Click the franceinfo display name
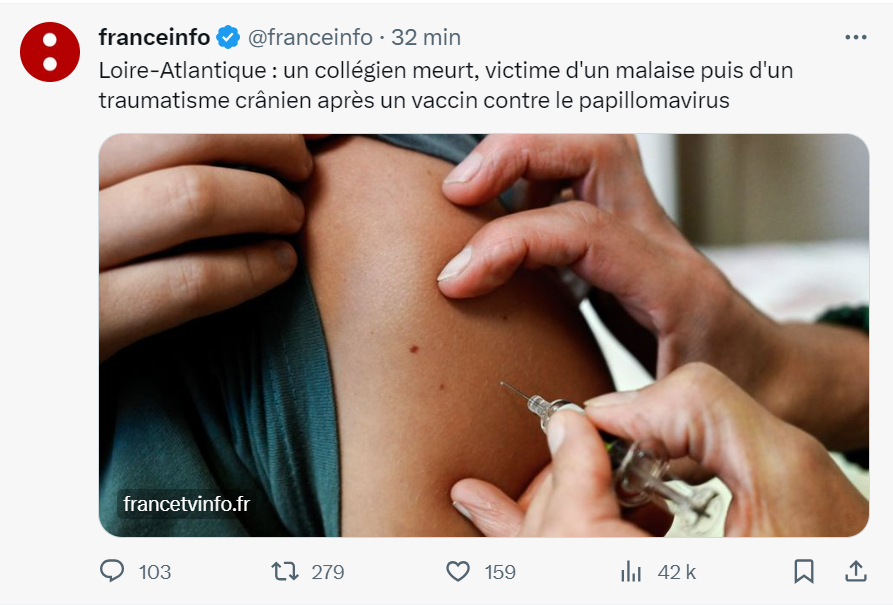Viewport: 893px width, 605px height. coord(154,38)
